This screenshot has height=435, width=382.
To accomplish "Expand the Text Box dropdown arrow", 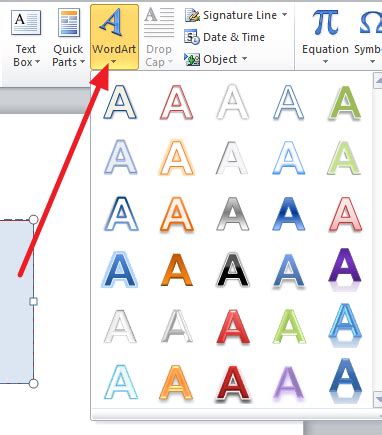I will click(37, 62).
